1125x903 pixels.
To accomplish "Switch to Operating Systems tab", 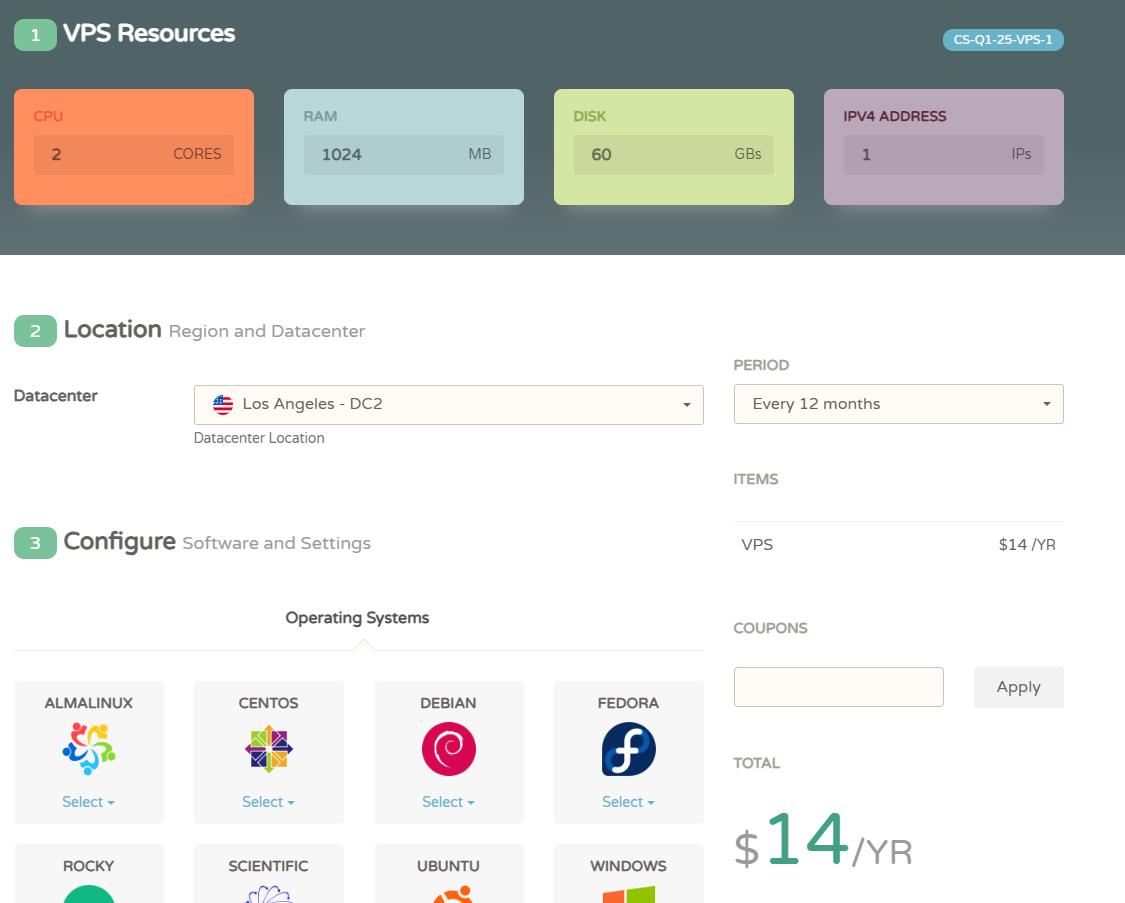I will 357,618.
